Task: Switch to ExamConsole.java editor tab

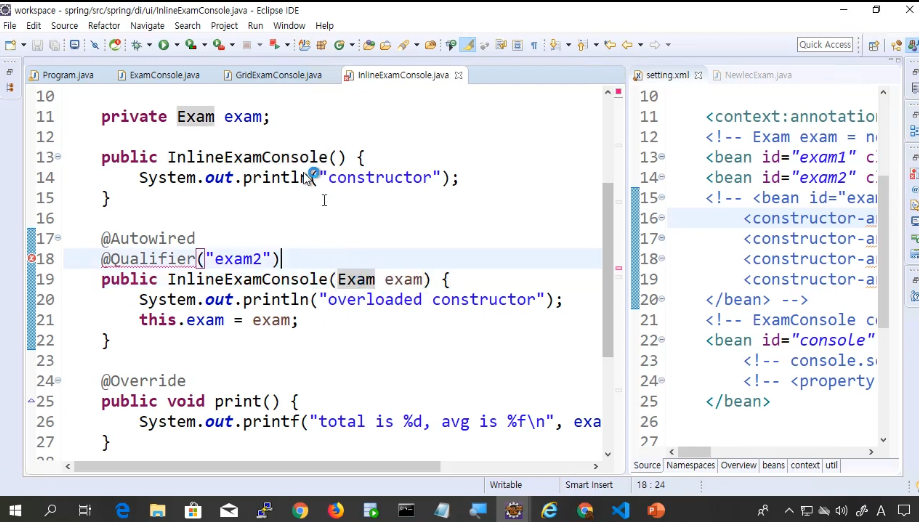Action: point(159,75)
